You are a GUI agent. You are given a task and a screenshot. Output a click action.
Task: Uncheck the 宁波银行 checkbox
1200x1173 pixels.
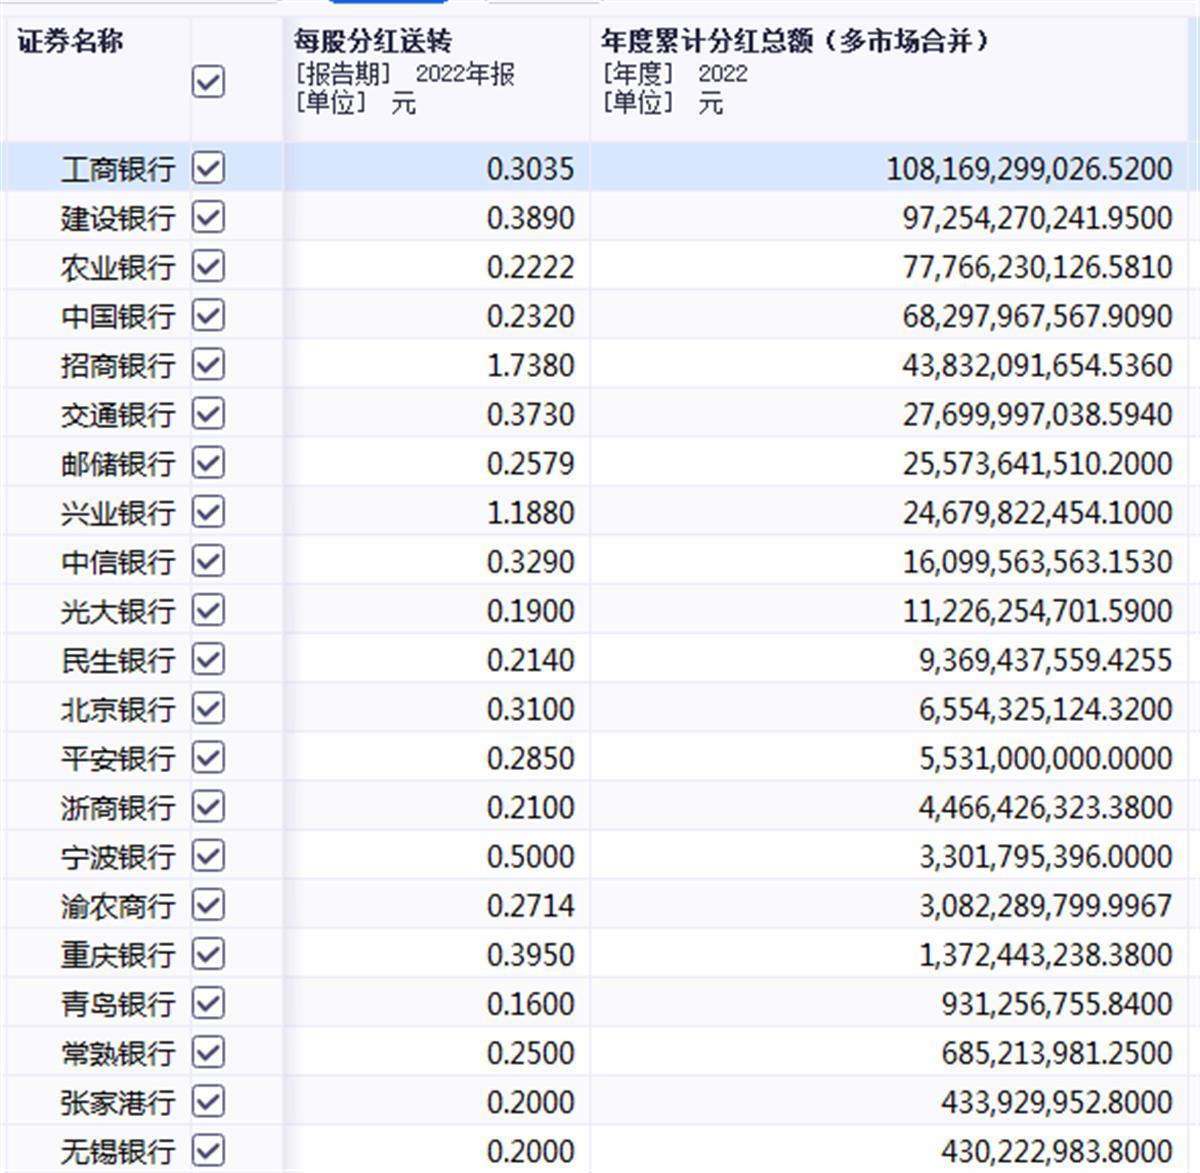coord(208,856)
